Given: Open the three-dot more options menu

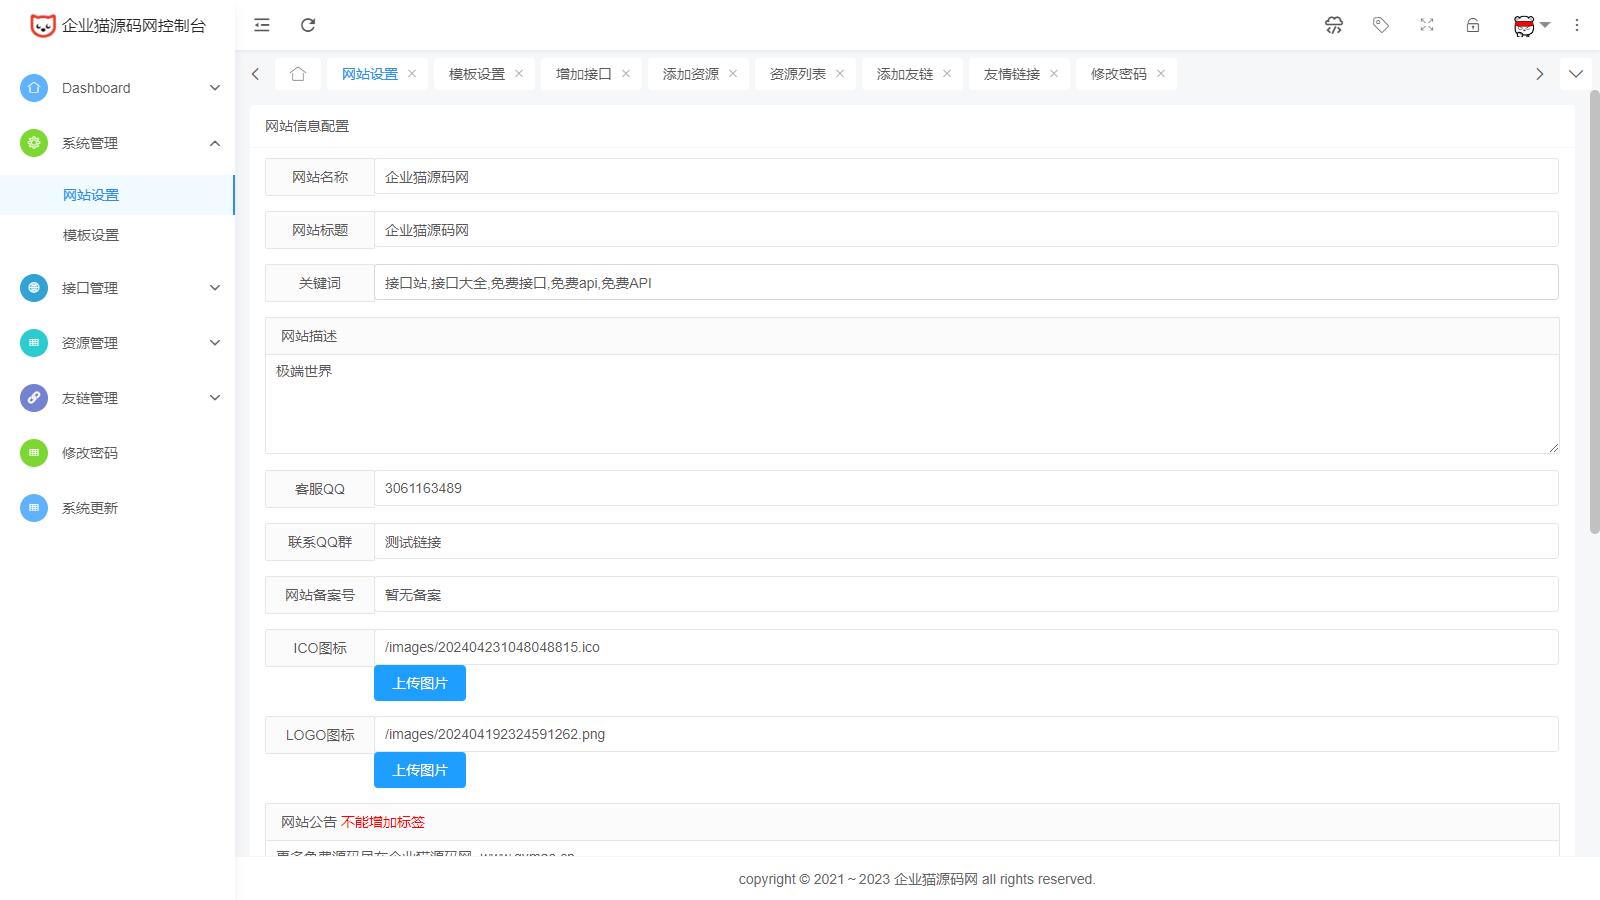Looking at the screenshot, I should [1577, 25].
